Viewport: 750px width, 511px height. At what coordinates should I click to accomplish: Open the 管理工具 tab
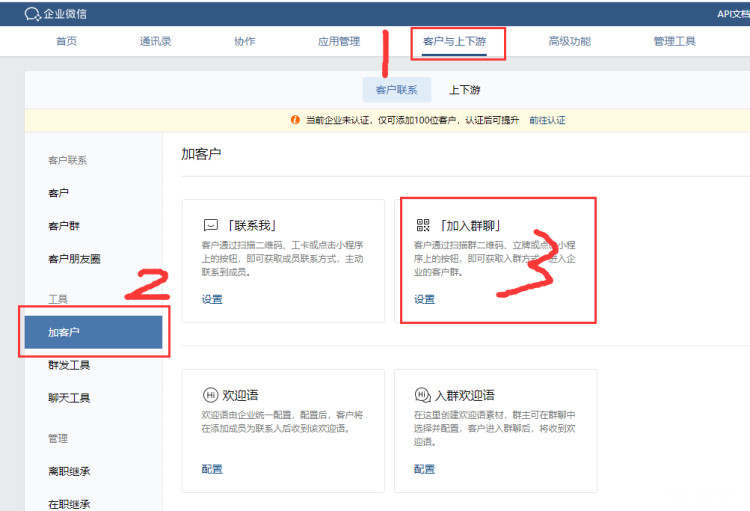(674, 42)
